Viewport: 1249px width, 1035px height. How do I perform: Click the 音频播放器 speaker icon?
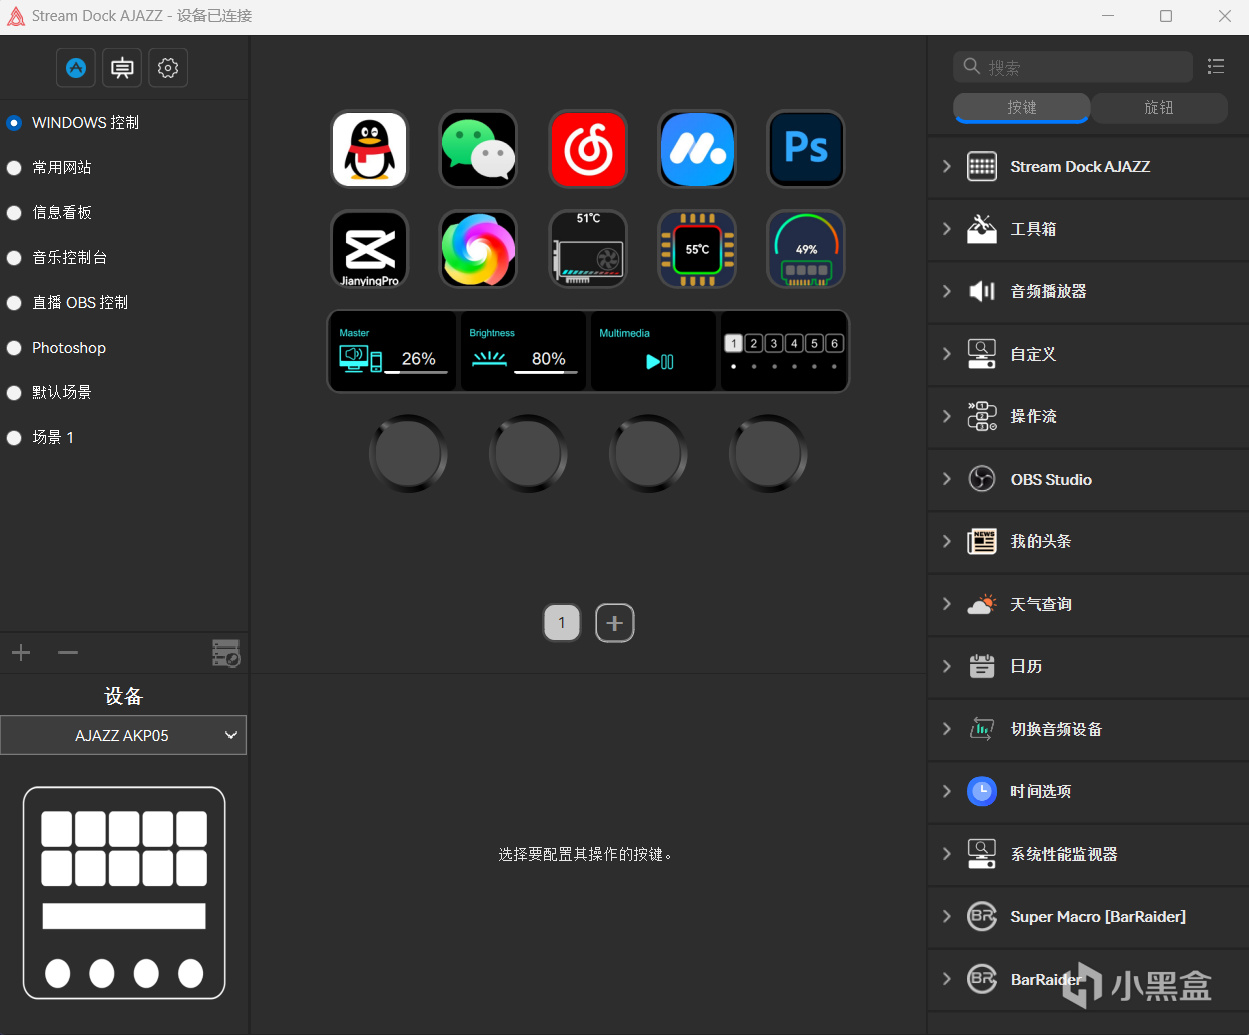(x=982, y=291)
